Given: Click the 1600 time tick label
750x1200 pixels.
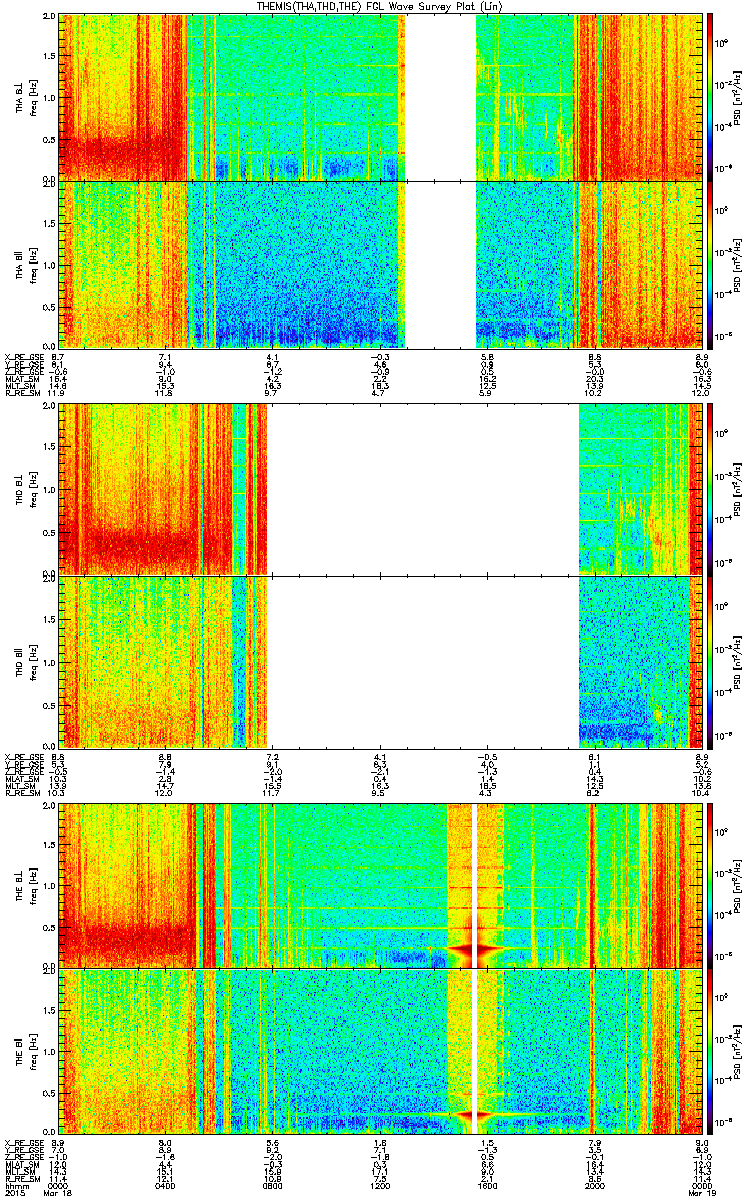Looking at the screenshot, I should tap(487, 1184).
